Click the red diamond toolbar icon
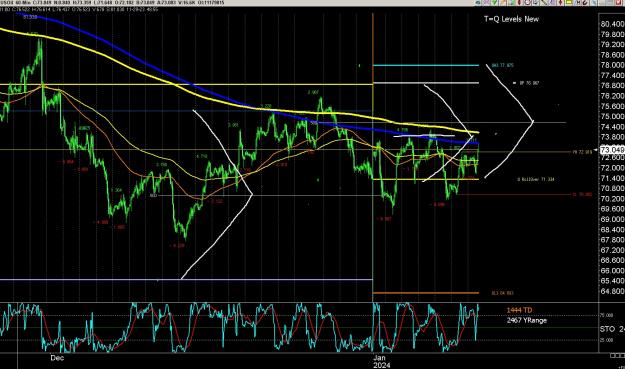 click(560, 2)
